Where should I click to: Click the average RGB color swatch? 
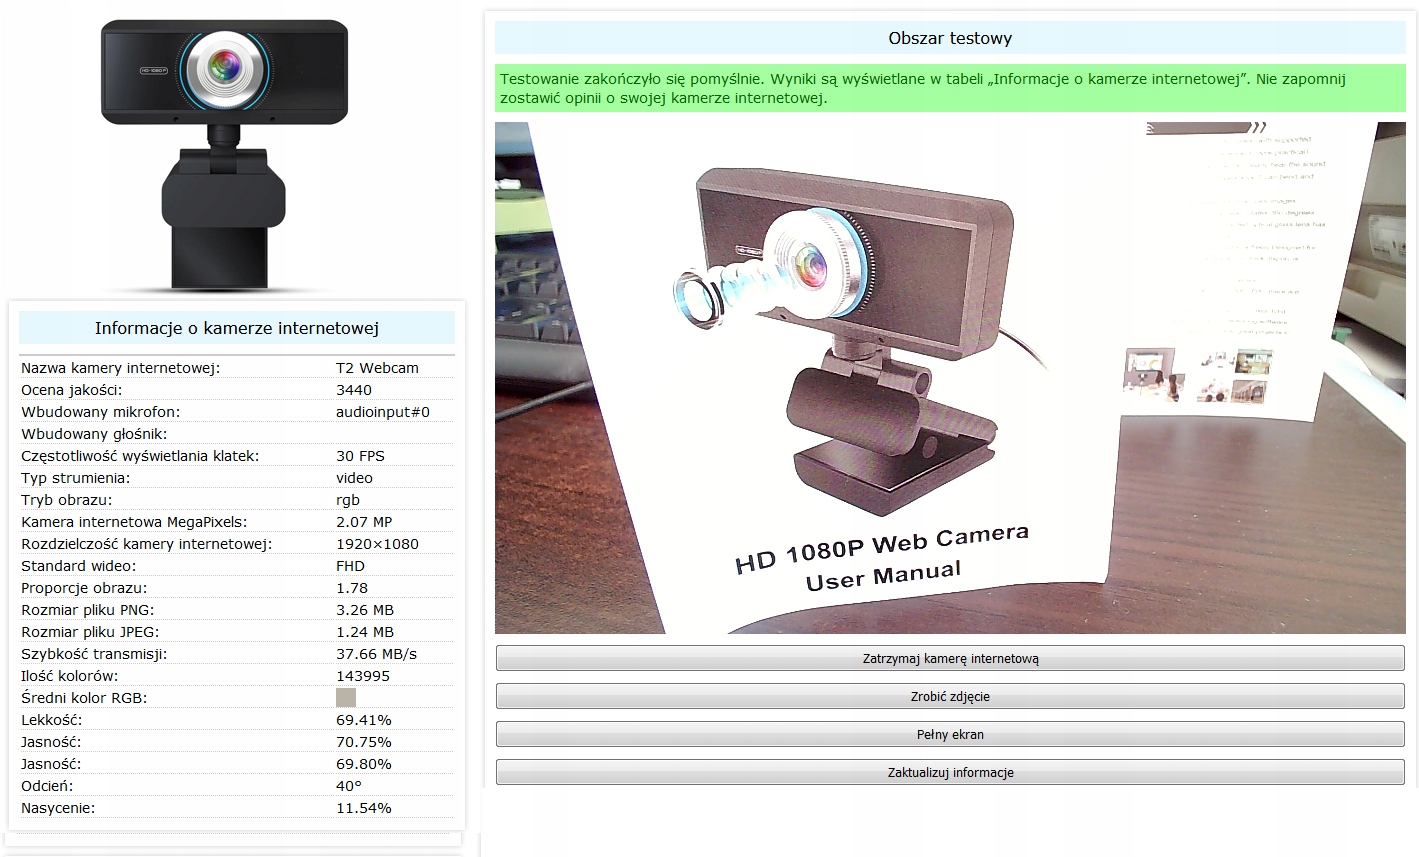[346, 697]
